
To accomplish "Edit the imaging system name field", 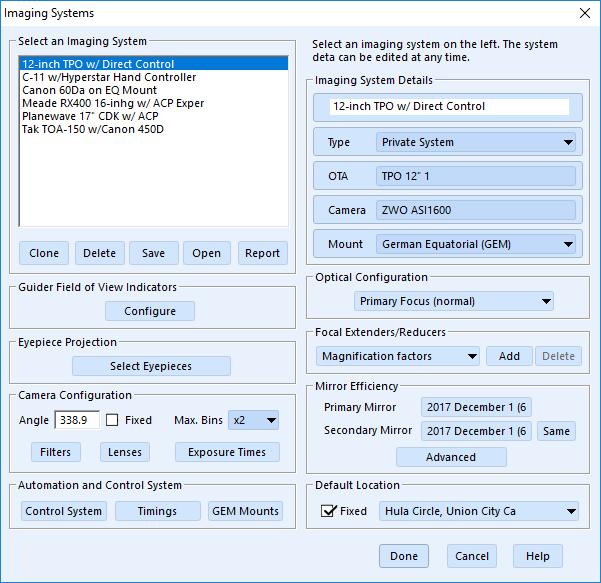I will coord(449,106).
